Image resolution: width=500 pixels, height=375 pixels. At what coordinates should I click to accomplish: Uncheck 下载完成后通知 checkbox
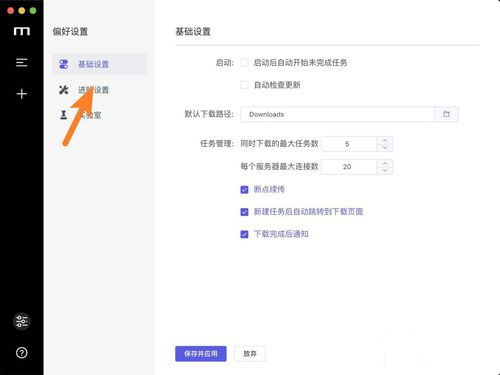click(x=244, y=234)
